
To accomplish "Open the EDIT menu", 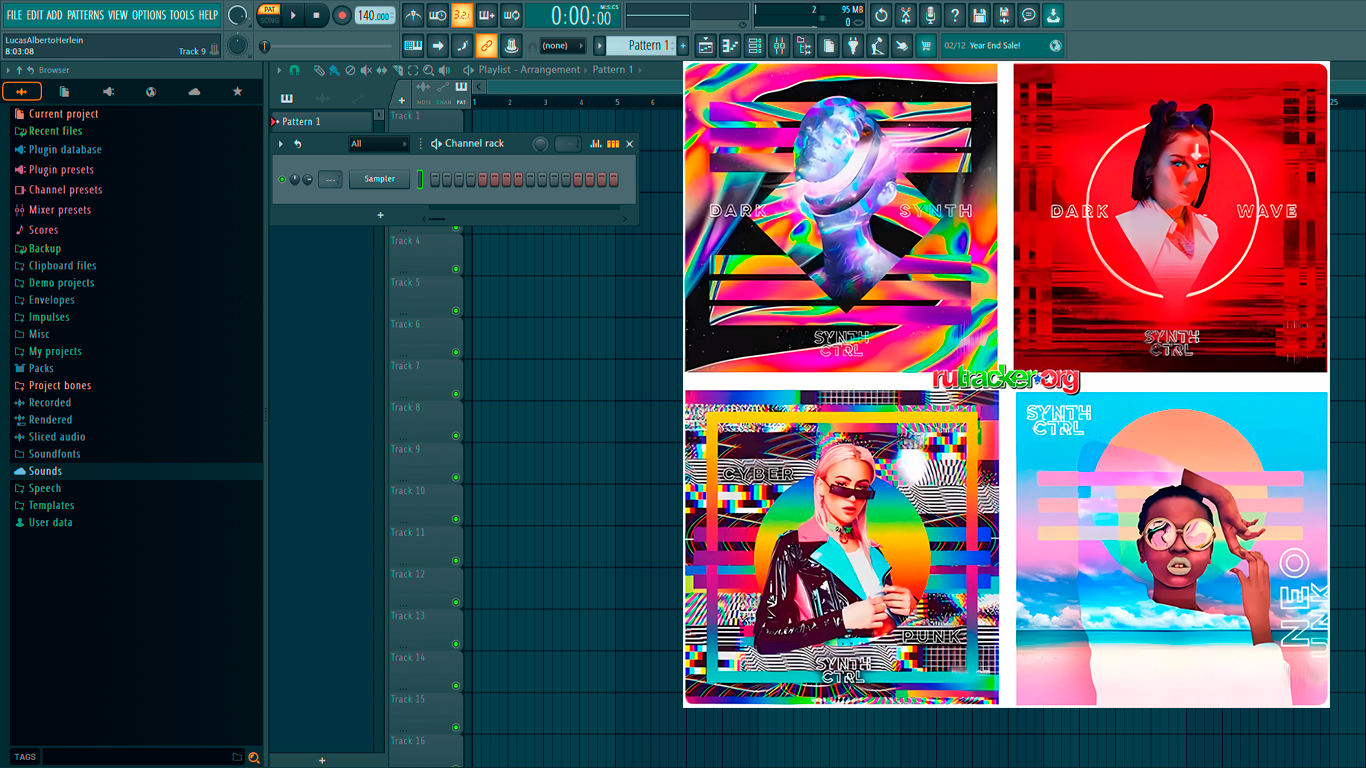I will pos(35,15).
